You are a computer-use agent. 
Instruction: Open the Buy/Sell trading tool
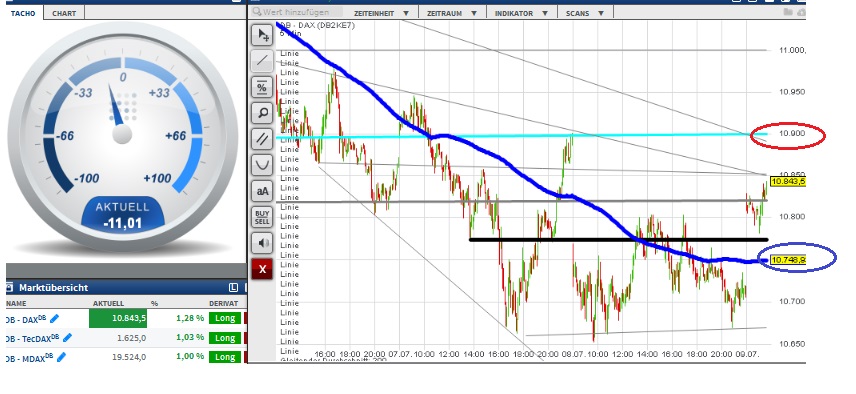pyautogui.click(x=263, y=217)
